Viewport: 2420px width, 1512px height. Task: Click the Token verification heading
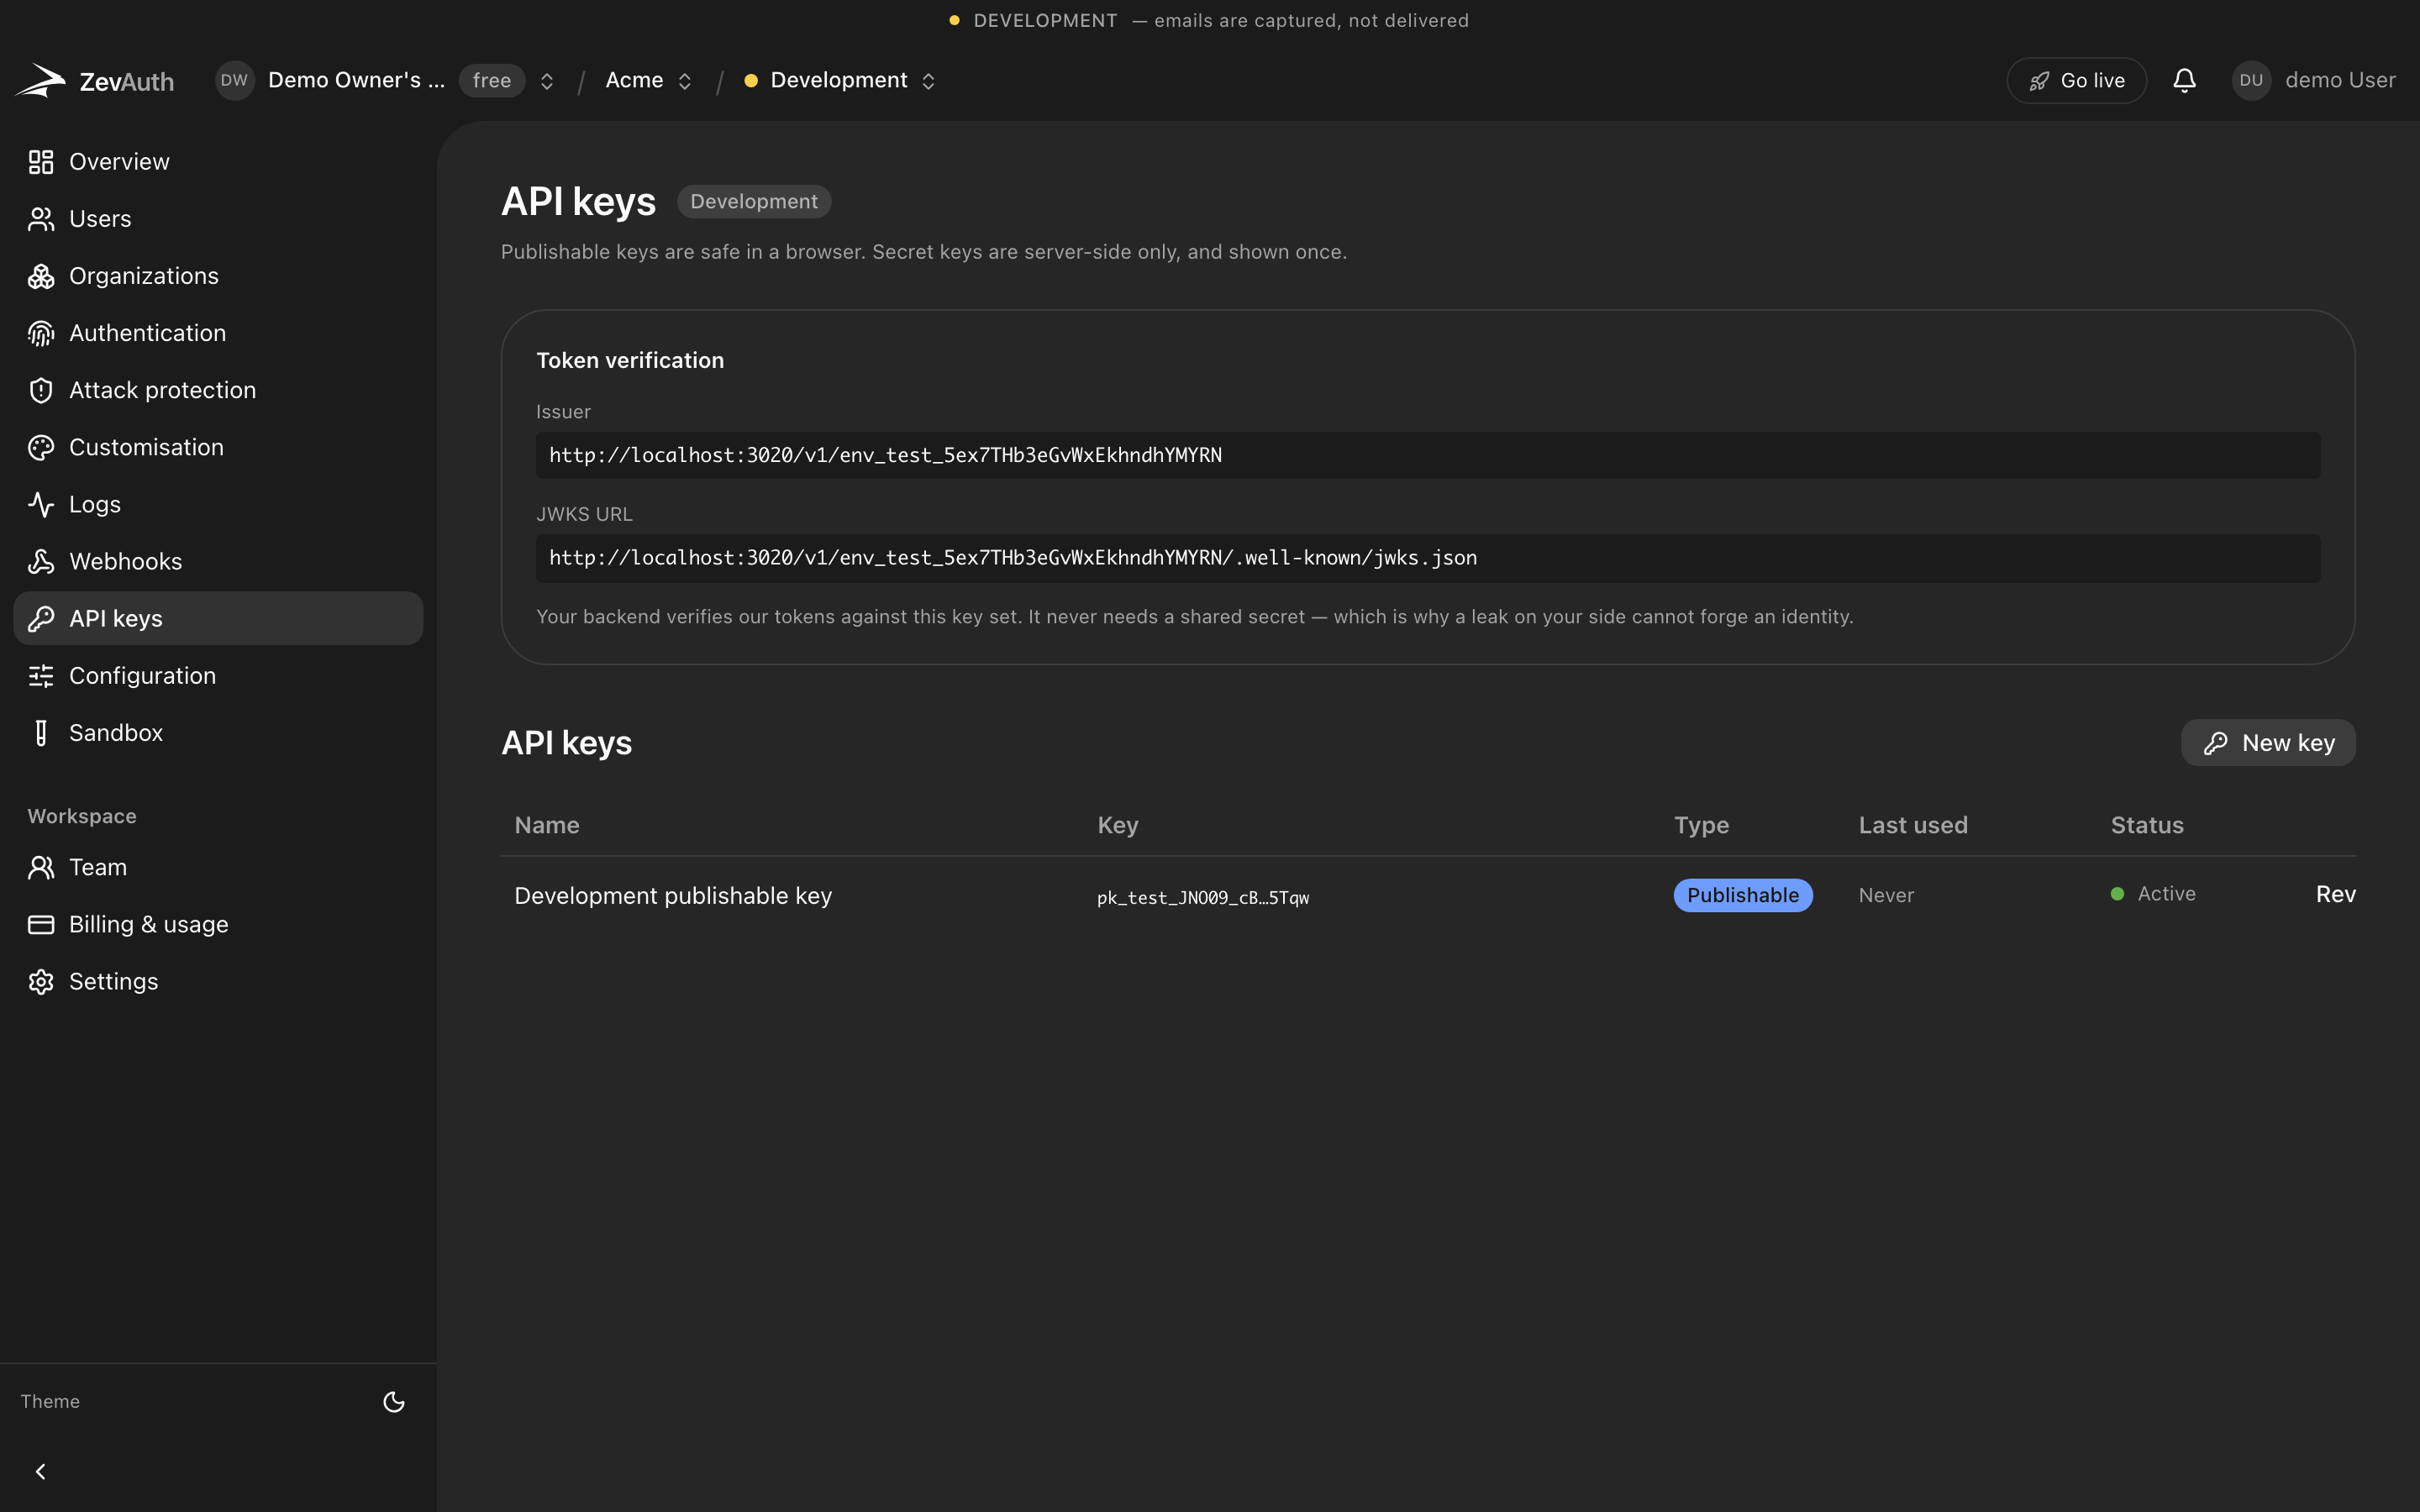630,360
